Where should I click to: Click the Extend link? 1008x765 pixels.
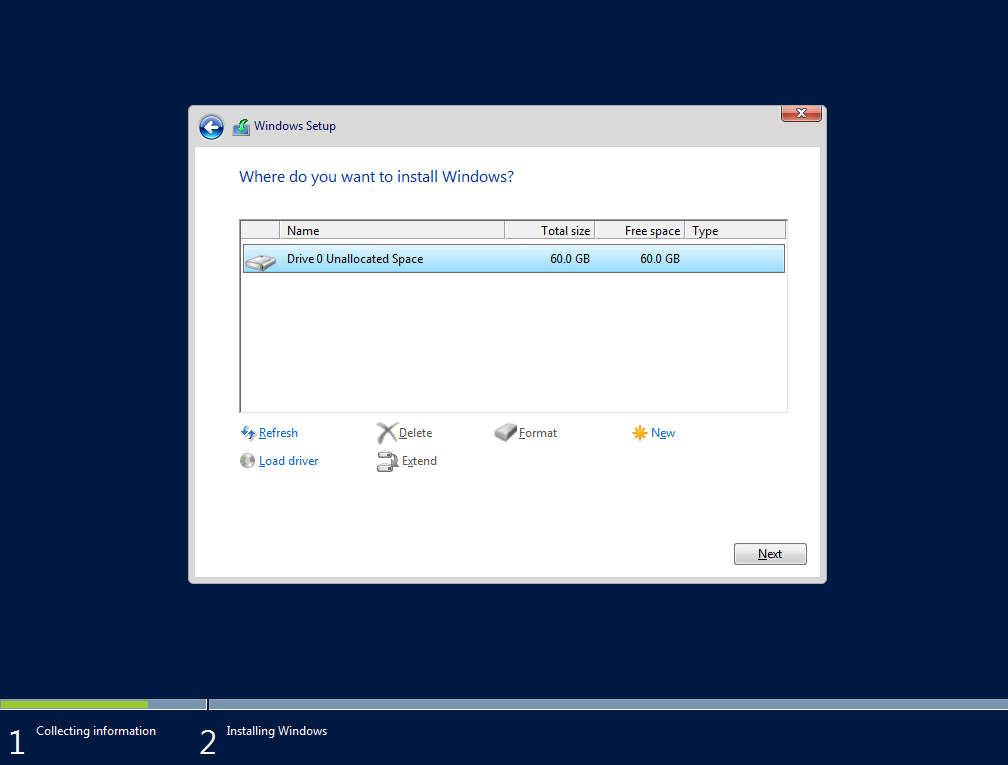[419, 461]
